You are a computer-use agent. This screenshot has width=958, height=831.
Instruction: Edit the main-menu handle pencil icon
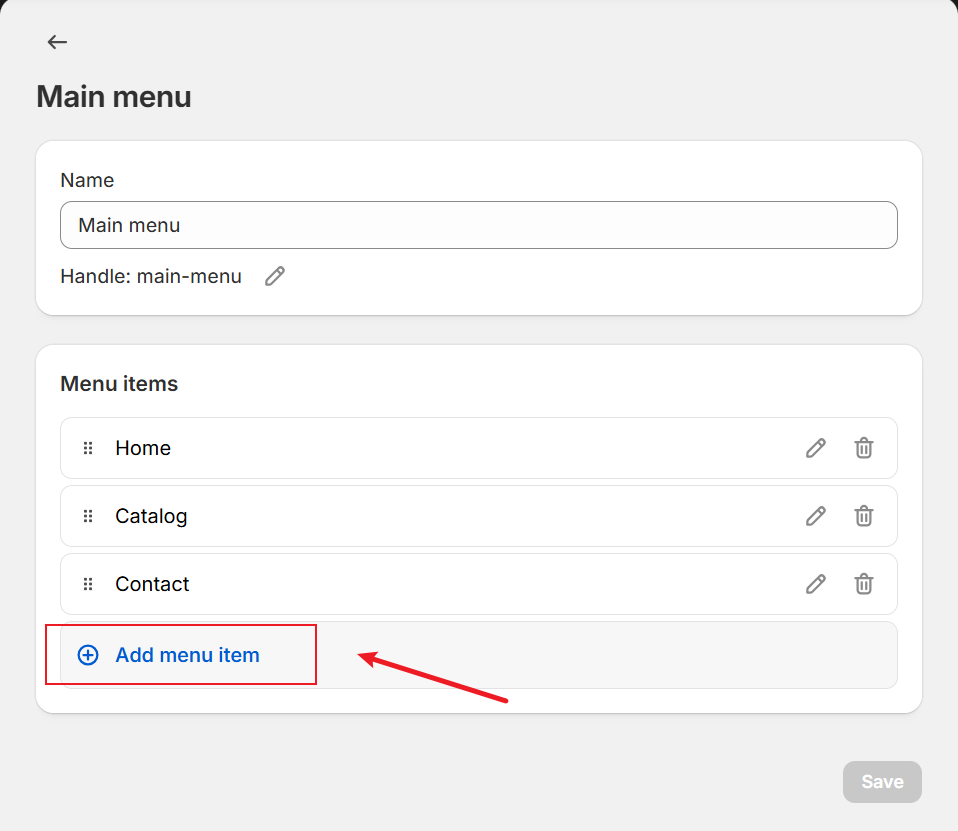tap(275, 276)
